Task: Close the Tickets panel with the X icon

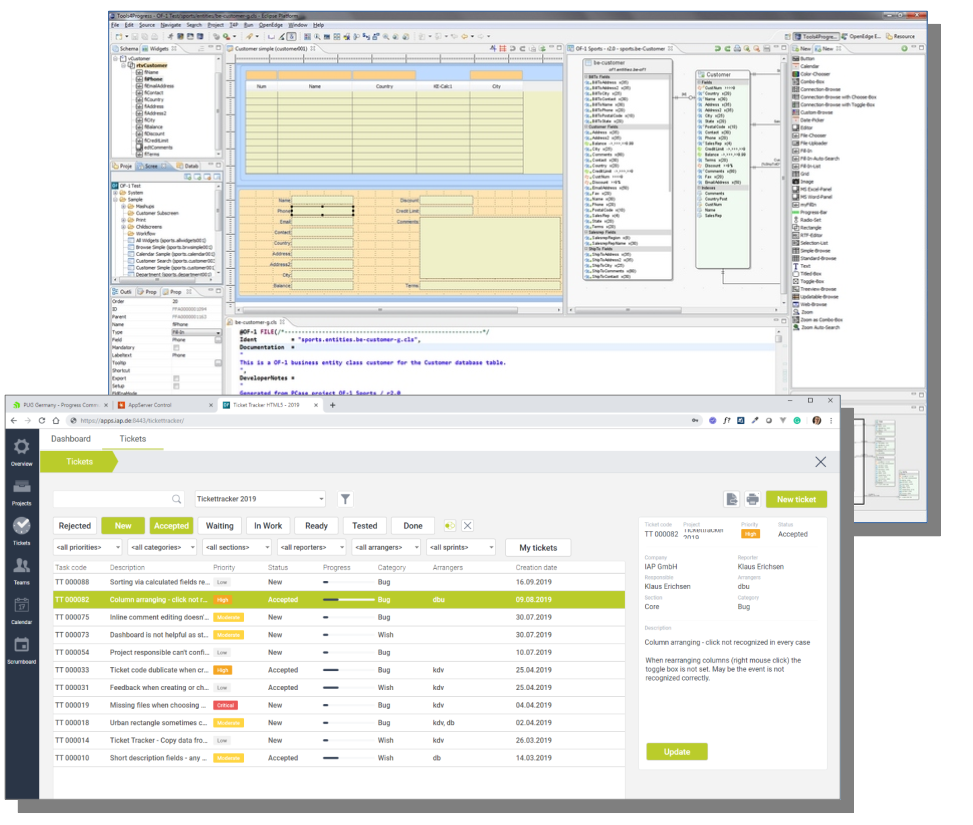Action: (x=821, y=462)
